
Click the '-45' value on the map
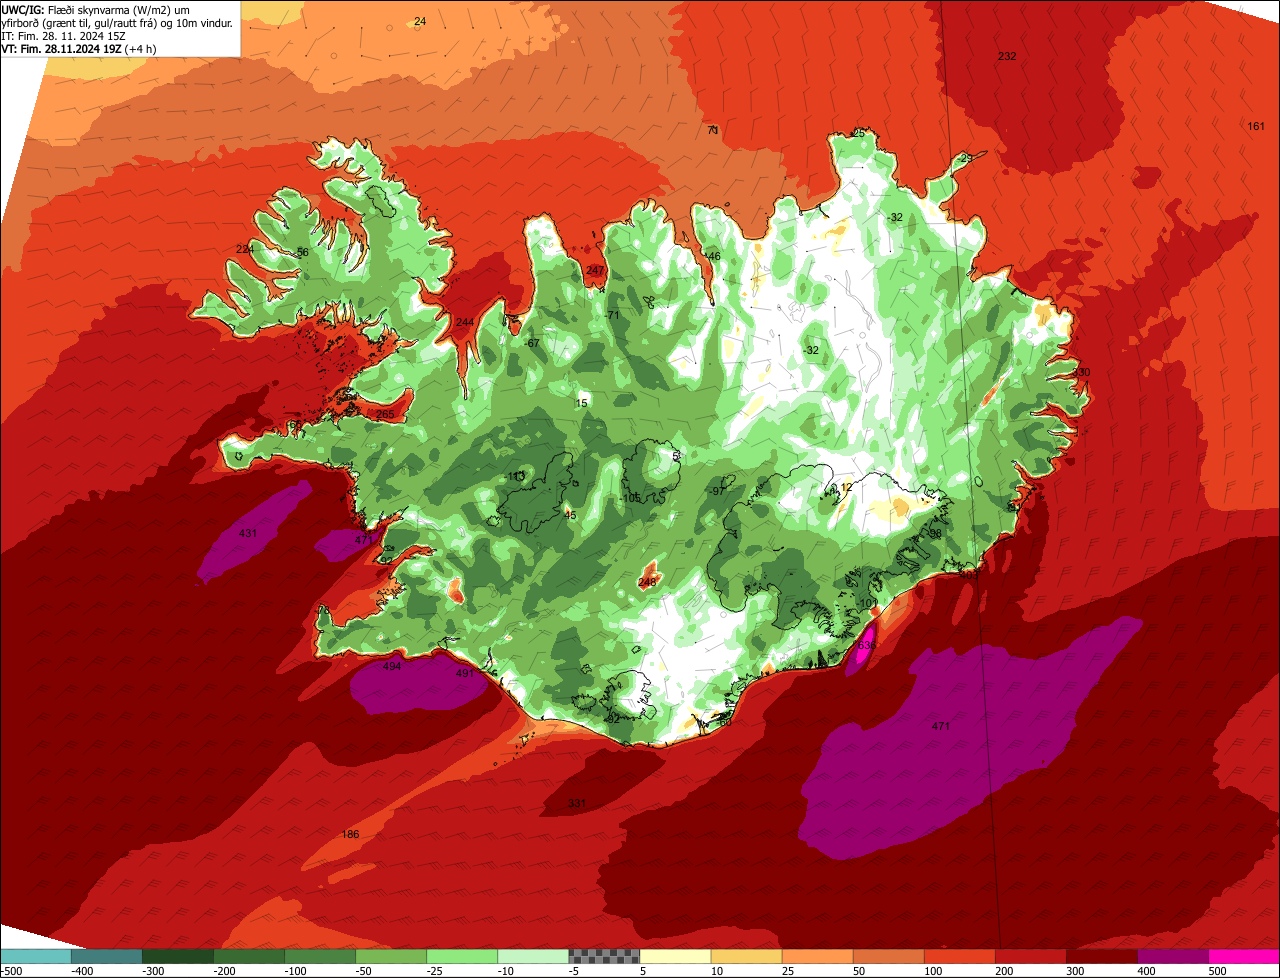569,515
